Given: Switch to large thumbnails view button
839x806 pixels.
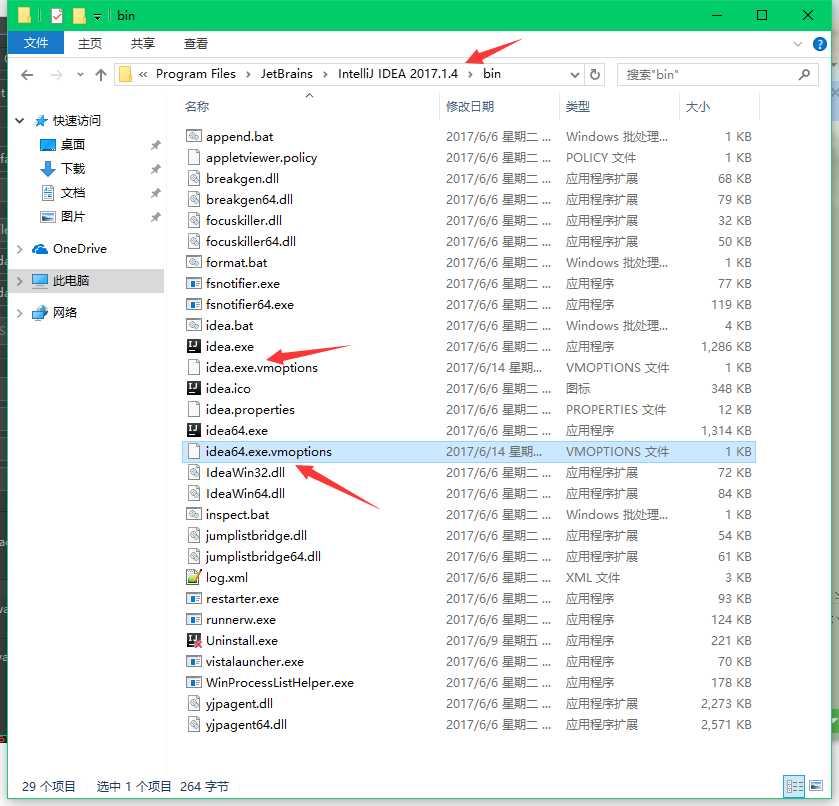Looking at the screenshot, I should [816, 786].
